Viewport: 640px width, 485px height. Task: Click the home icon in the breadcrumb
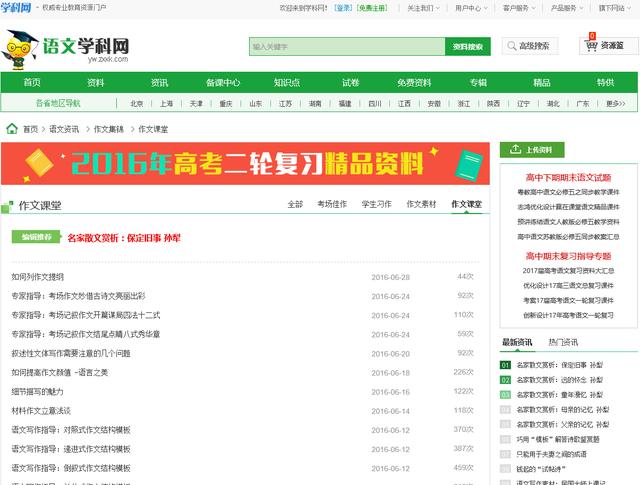point(11,129)
